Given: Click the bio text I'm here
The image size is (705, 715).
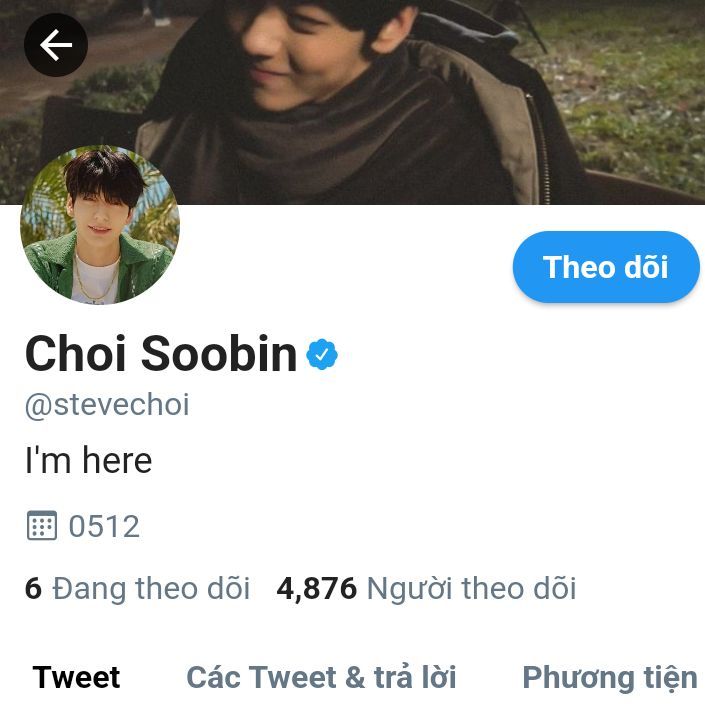Looking at the screenshot, I should point(88,461).
